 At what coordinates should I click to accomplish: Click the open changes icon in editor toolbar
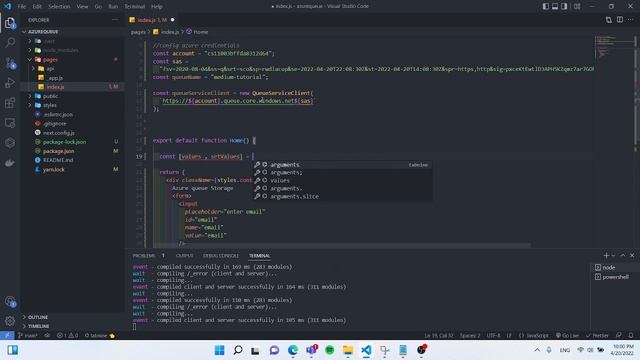[x=609, y=20]
